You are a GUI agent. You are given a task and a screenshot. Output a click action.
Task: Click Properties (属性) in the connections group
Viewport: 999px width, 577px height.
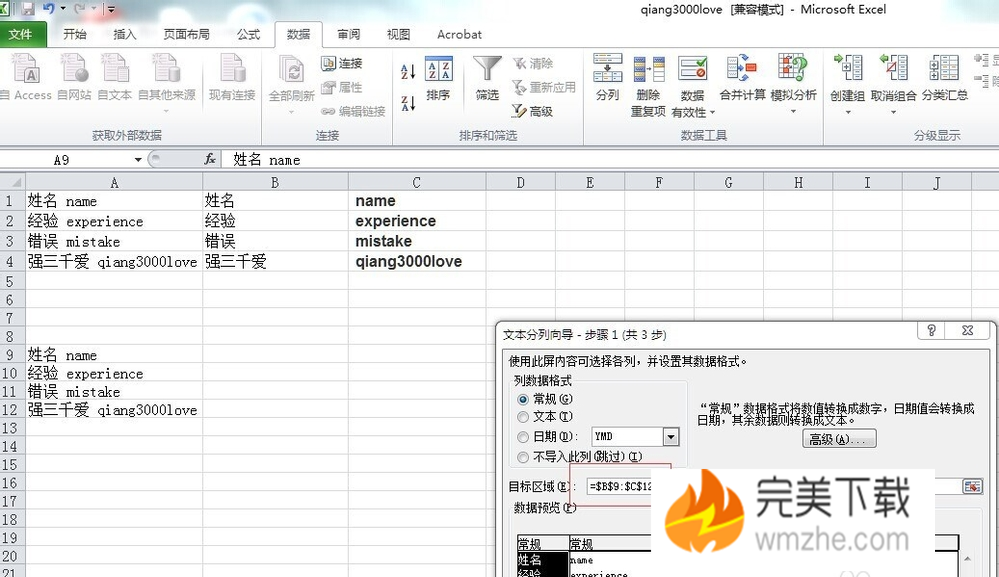(342, 87)
